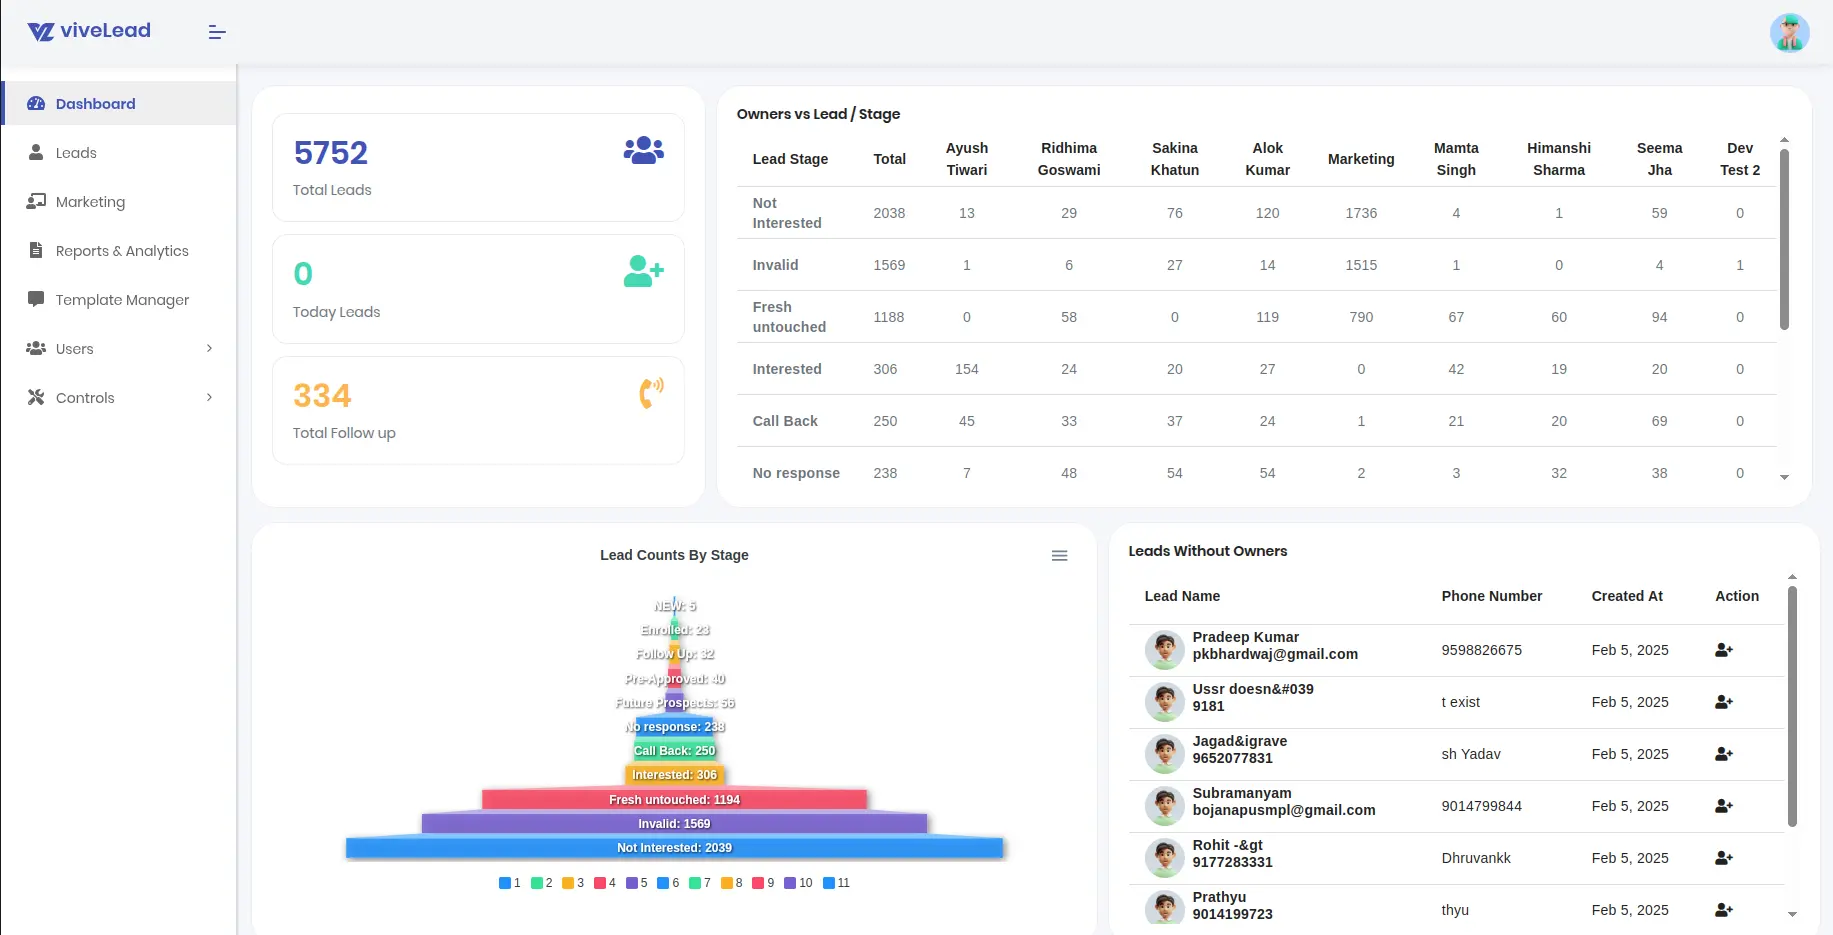Click the assign owner button for Subramanyam

point(1723,805)
